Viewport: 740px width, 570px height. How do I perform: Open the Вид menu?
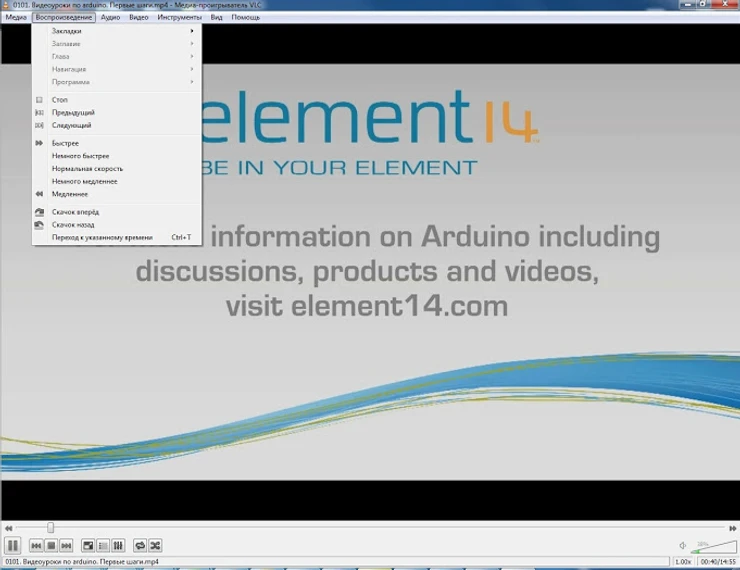pyautogui.click(x=216, y=17)
